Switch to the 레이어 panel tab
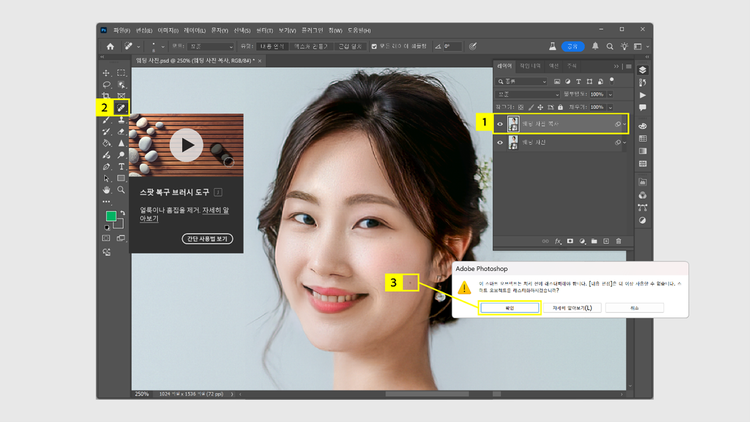Image resolution: width=750 pixels, height=422 pixels. click(504, 68)
